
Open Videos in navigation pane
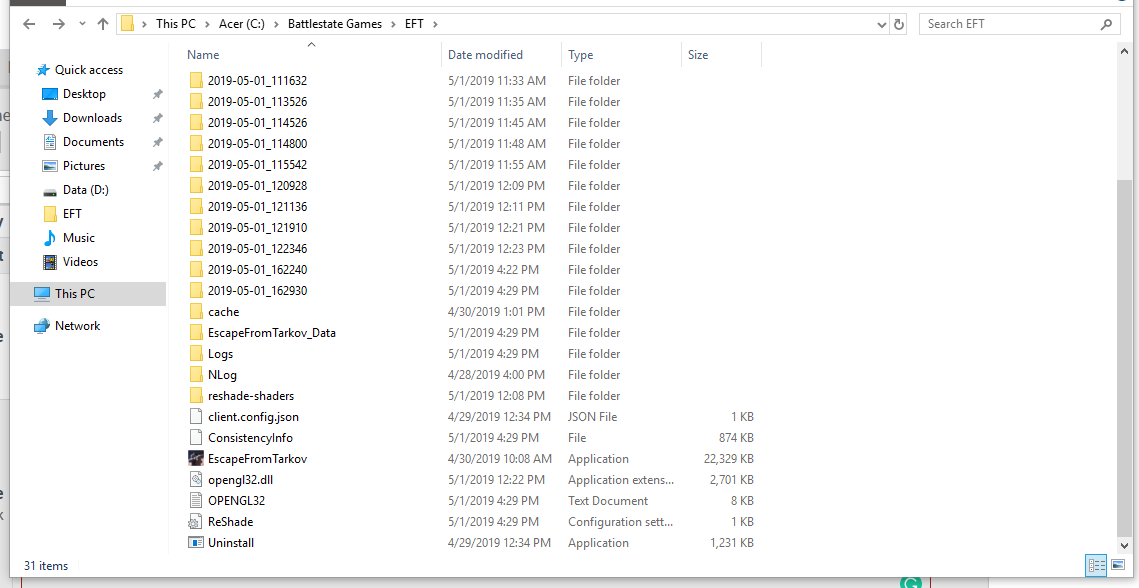[80, 262]
